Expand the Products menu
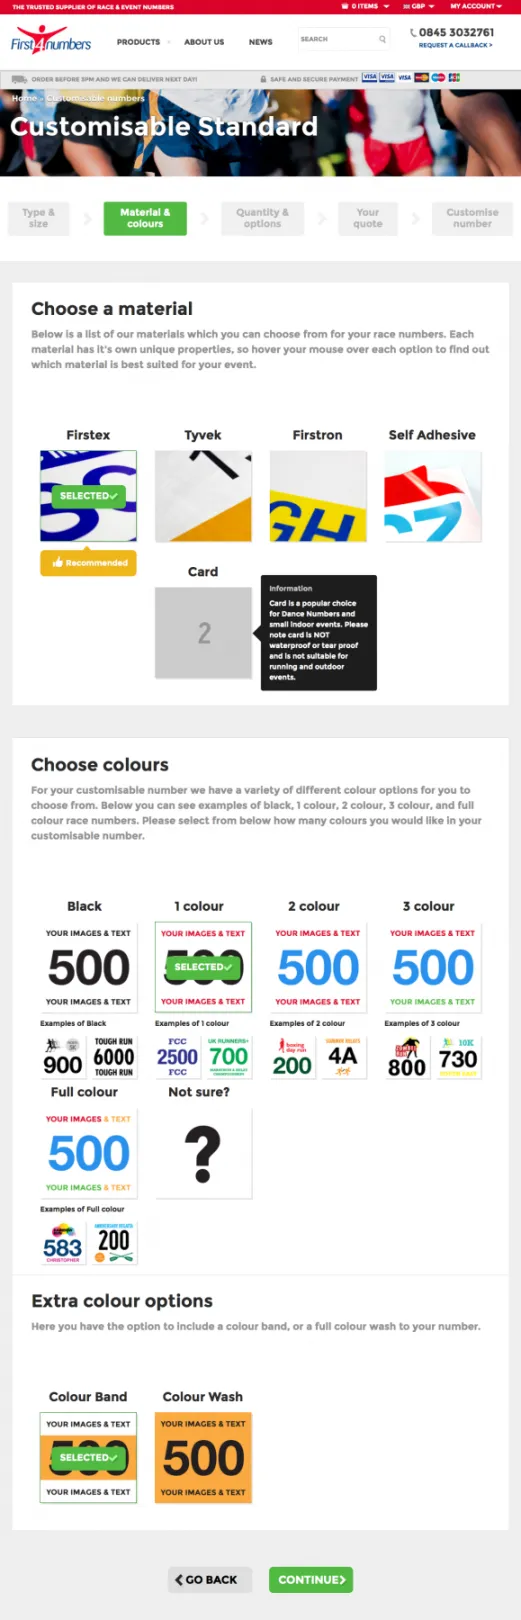 click(x=141, y=42)
